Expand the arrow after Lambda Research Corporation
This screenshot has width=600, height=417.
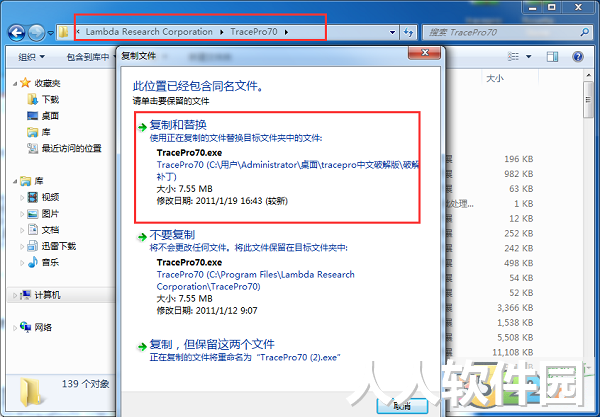point(222,32)
